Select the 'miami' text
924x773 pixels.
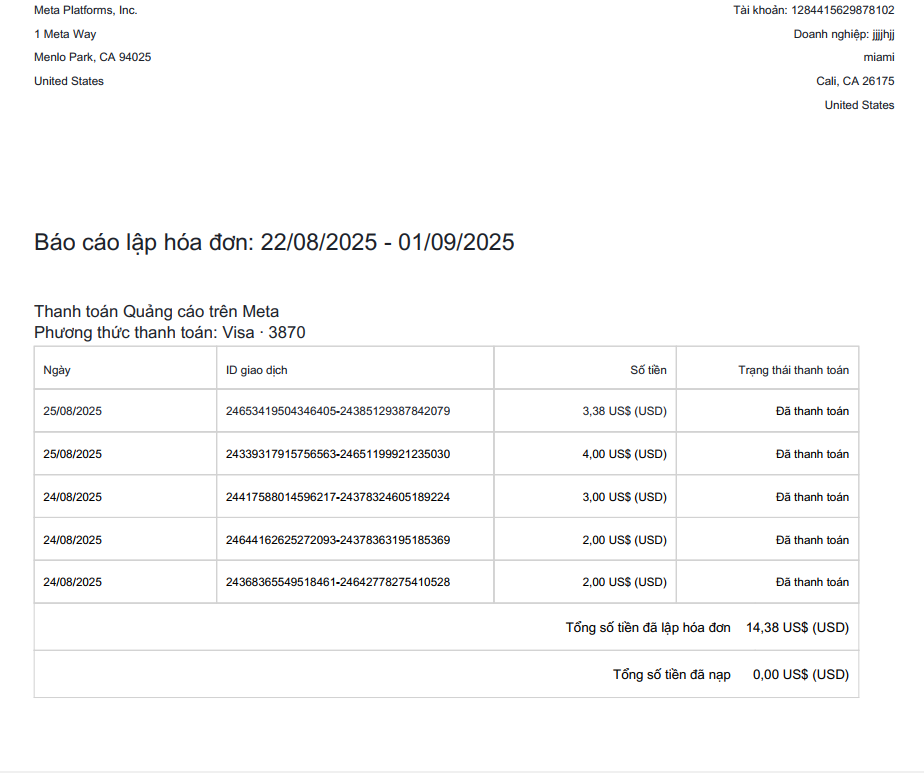pos(879,57)
